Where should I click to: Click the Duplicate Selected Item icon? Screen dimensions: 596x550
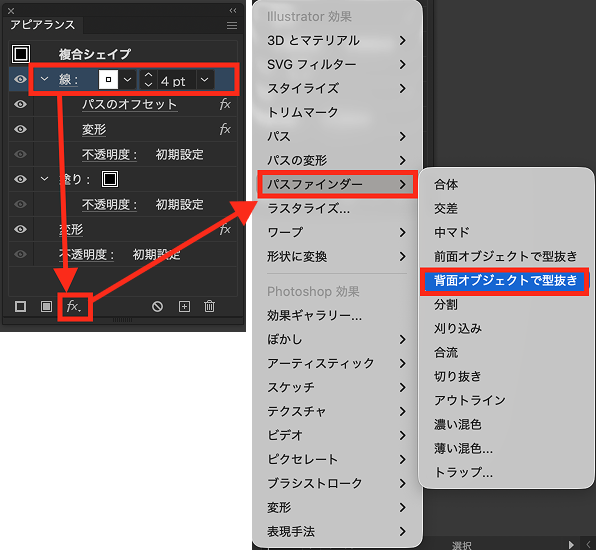(184, 306)
